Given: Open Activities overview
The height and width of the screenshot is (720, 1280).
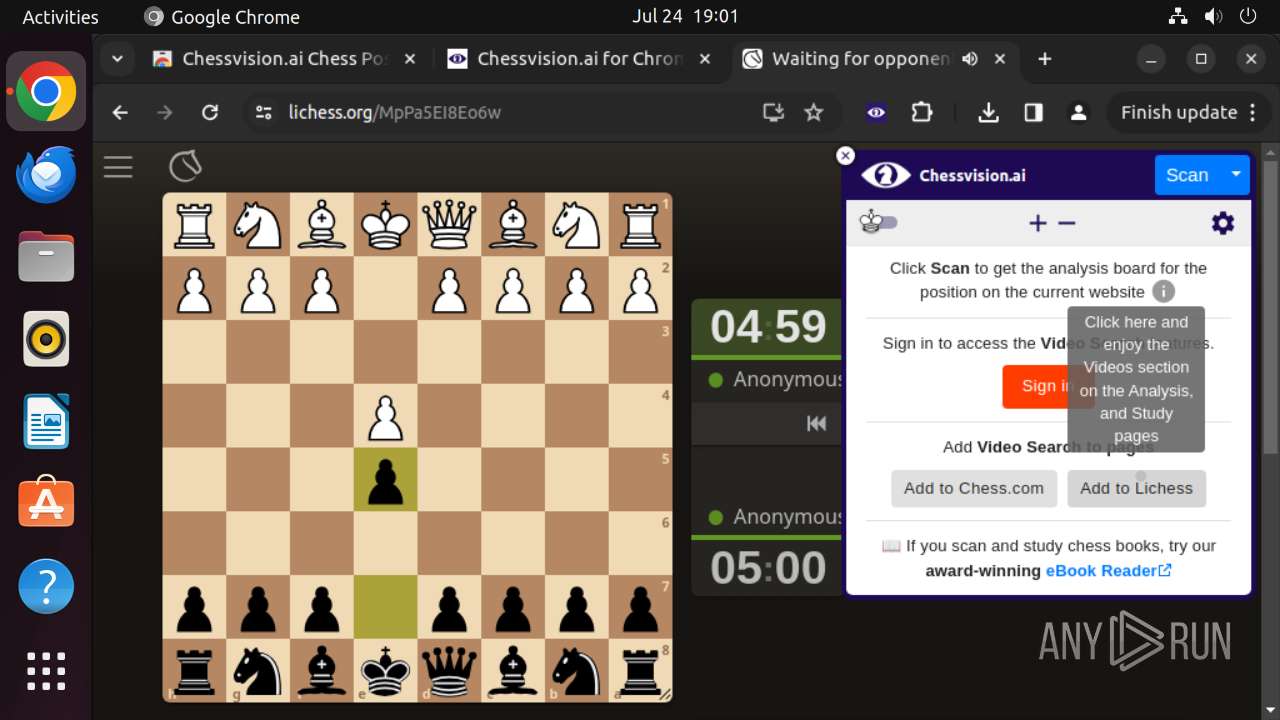Looking at the screenshot, I should pyautogui.click(x=61, y=16).
